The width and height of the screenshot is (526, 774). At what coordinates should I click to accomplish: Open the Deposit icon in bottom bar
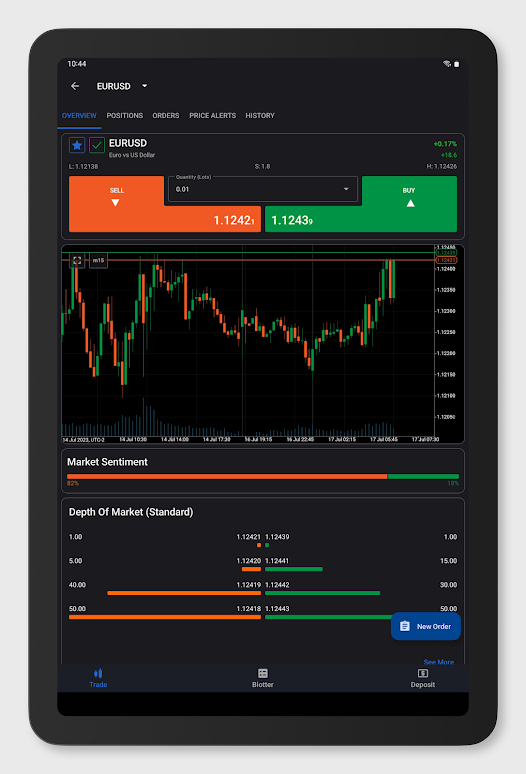423,678
